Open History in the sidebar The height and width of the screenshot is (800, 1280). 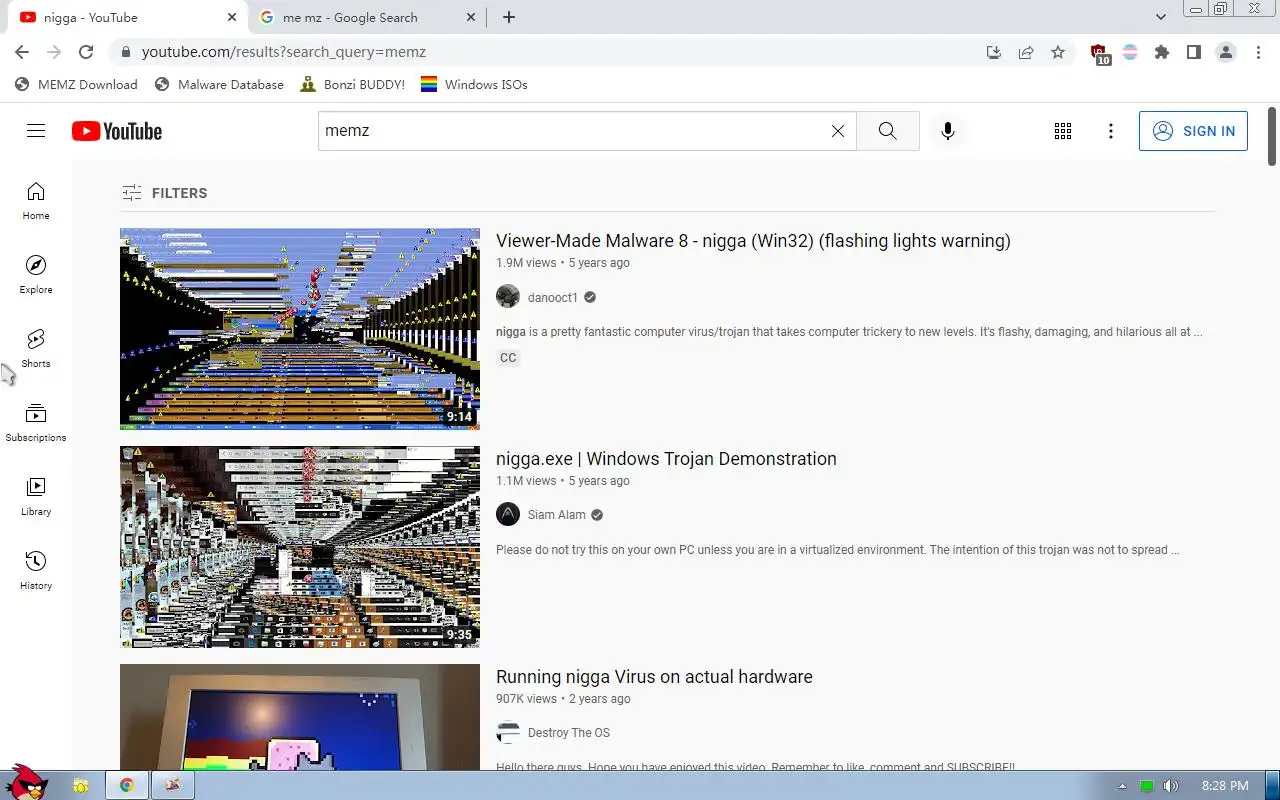[x=36, y=571]
